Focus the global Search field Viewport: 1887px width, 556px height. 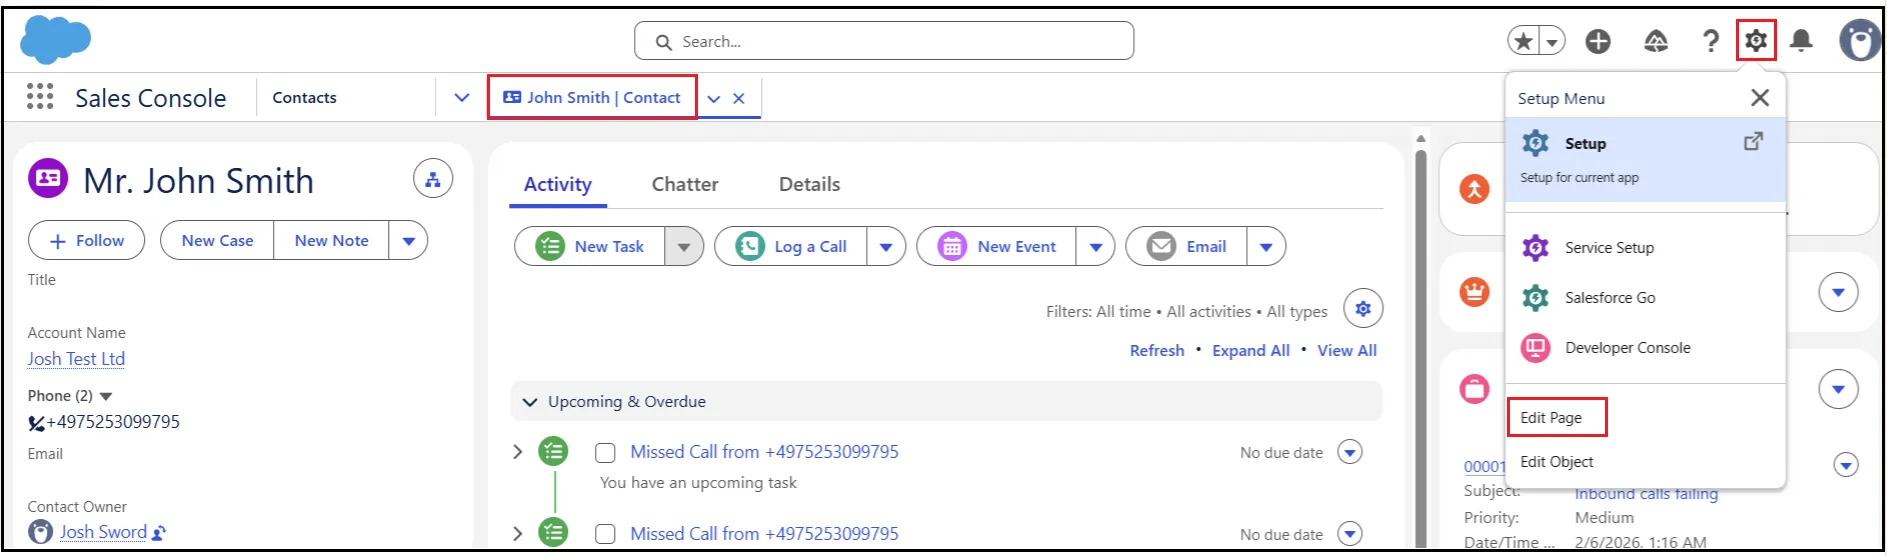[884, 41]
